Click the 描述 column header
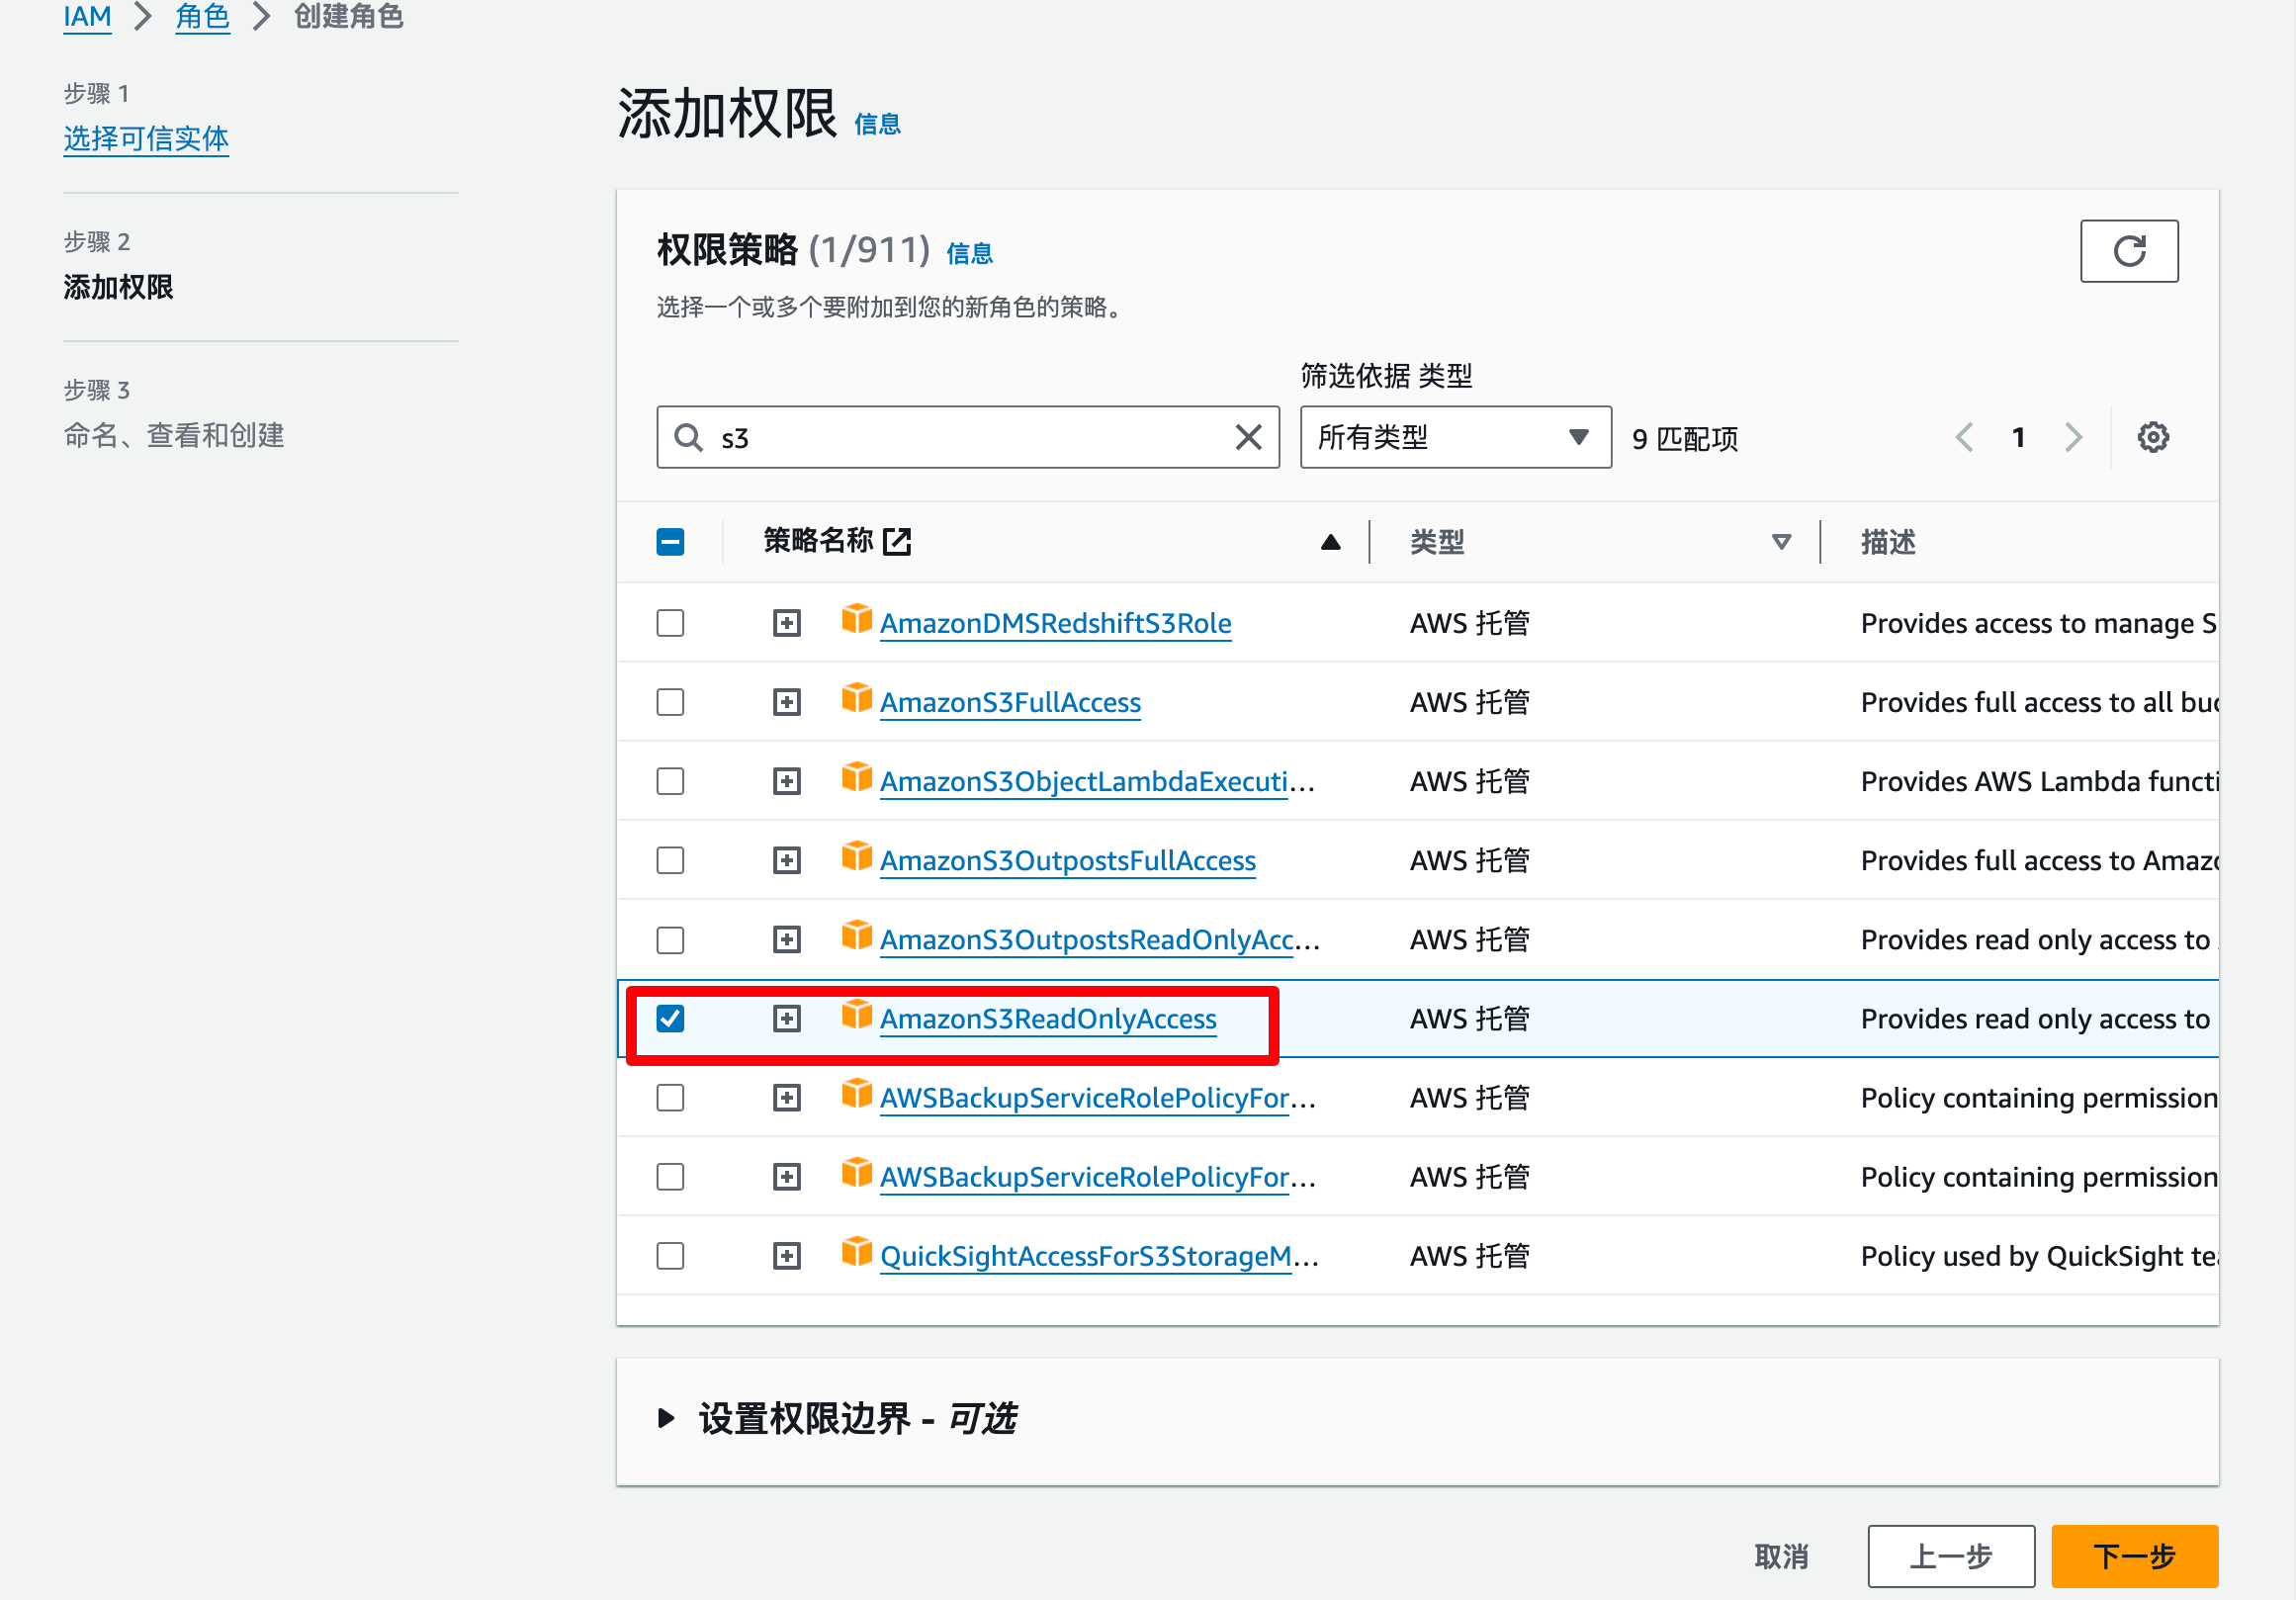The height and width of the screenshot is (1600, 2296). click(x=1888, y=542)
